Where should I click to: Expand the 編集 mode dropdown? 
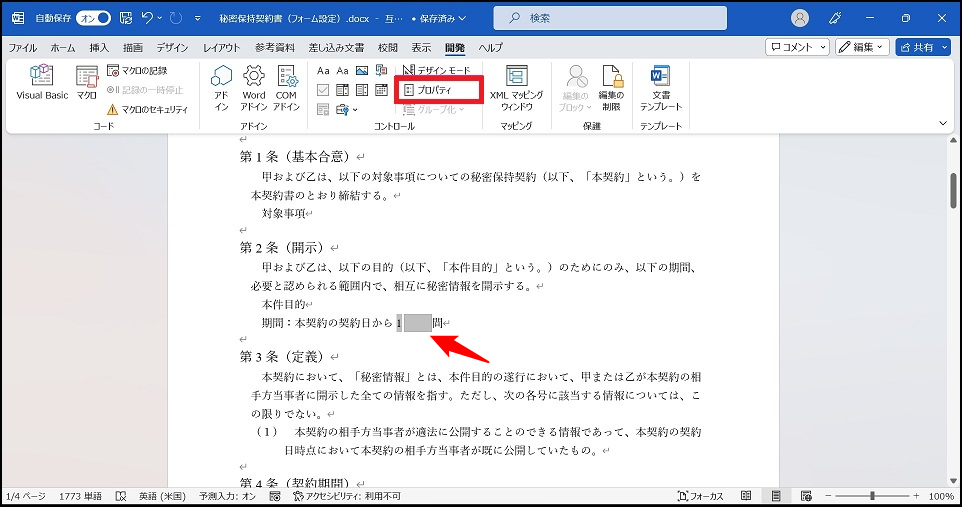(861, 47)
